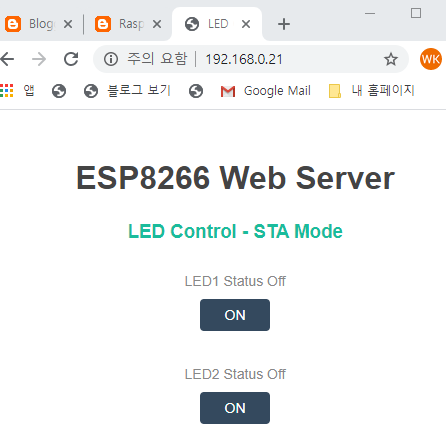The image size is (446, 442).
Task: Reload the page with the refresh icon
Action: (71, 59)
